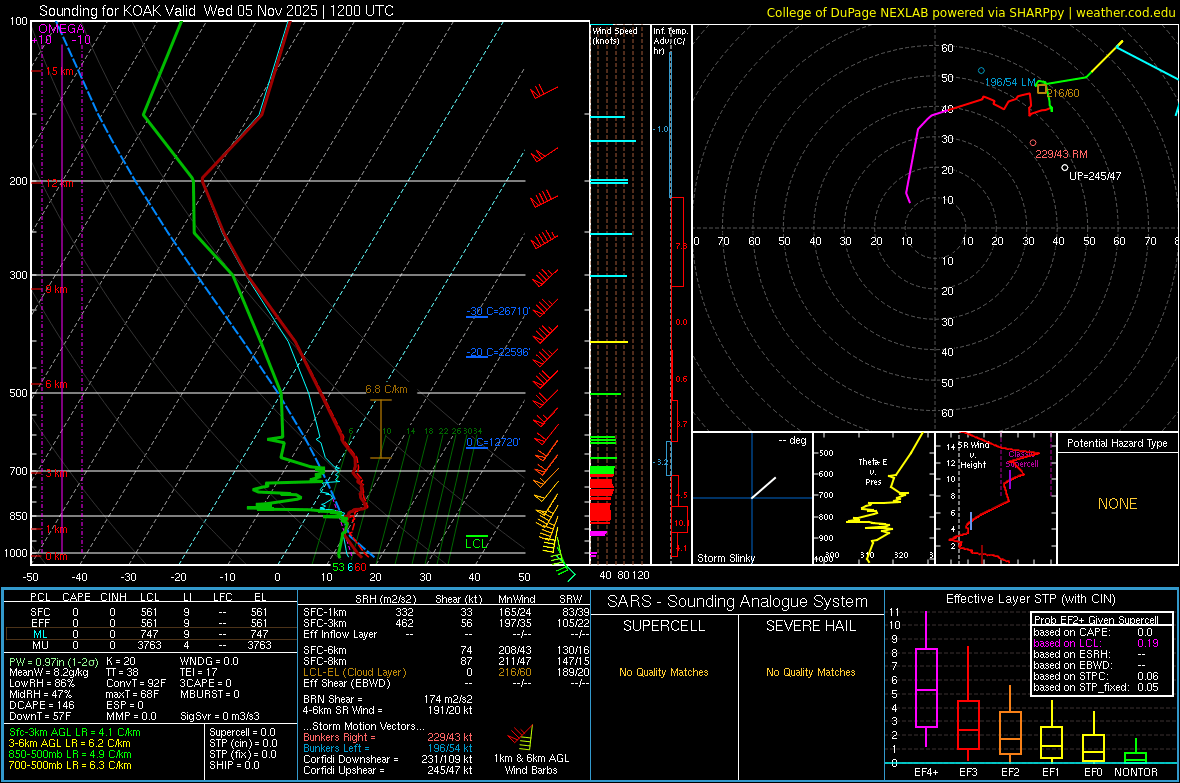Image resolution: width=1180 pixels, height=783 pixels.
Task: Click the UP=245/47 hodograph label
Action: (x=1095, y=175)
